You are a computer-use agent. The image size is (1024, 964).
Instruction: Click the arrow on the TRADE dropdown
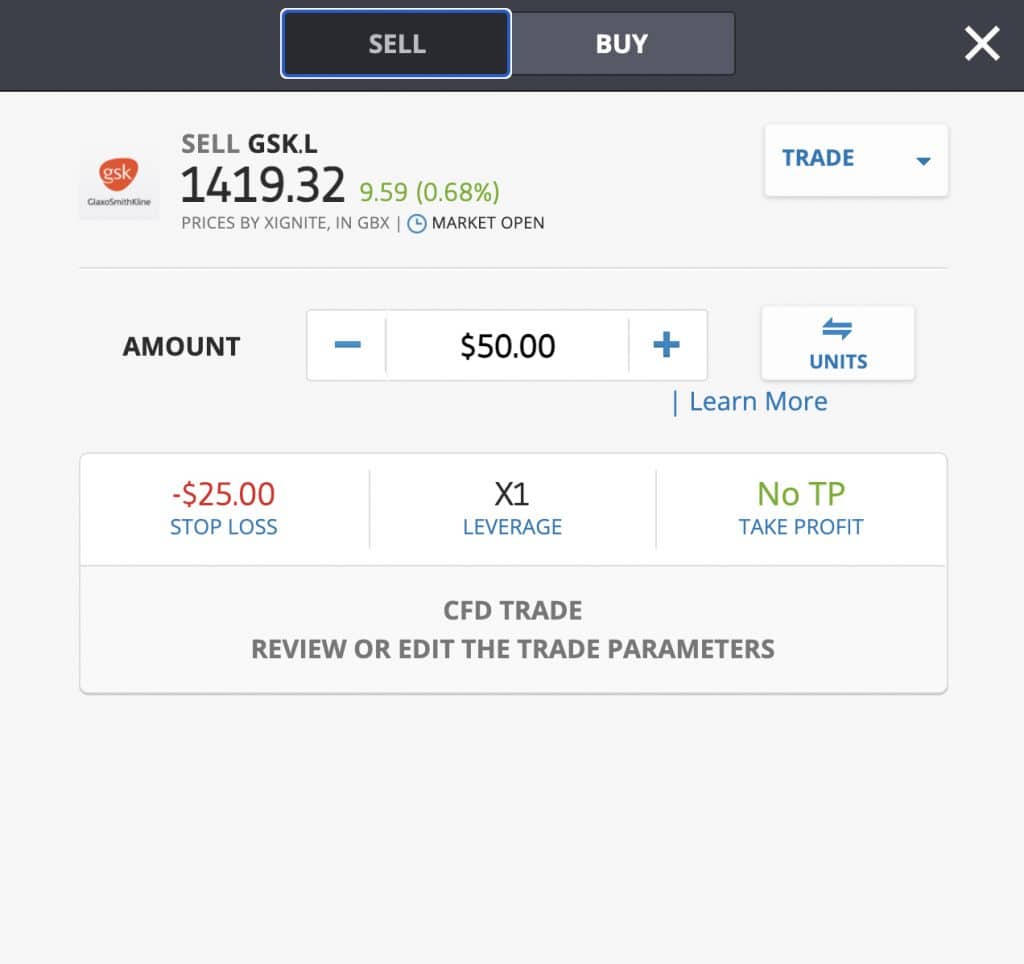click(x=923, y=161)
